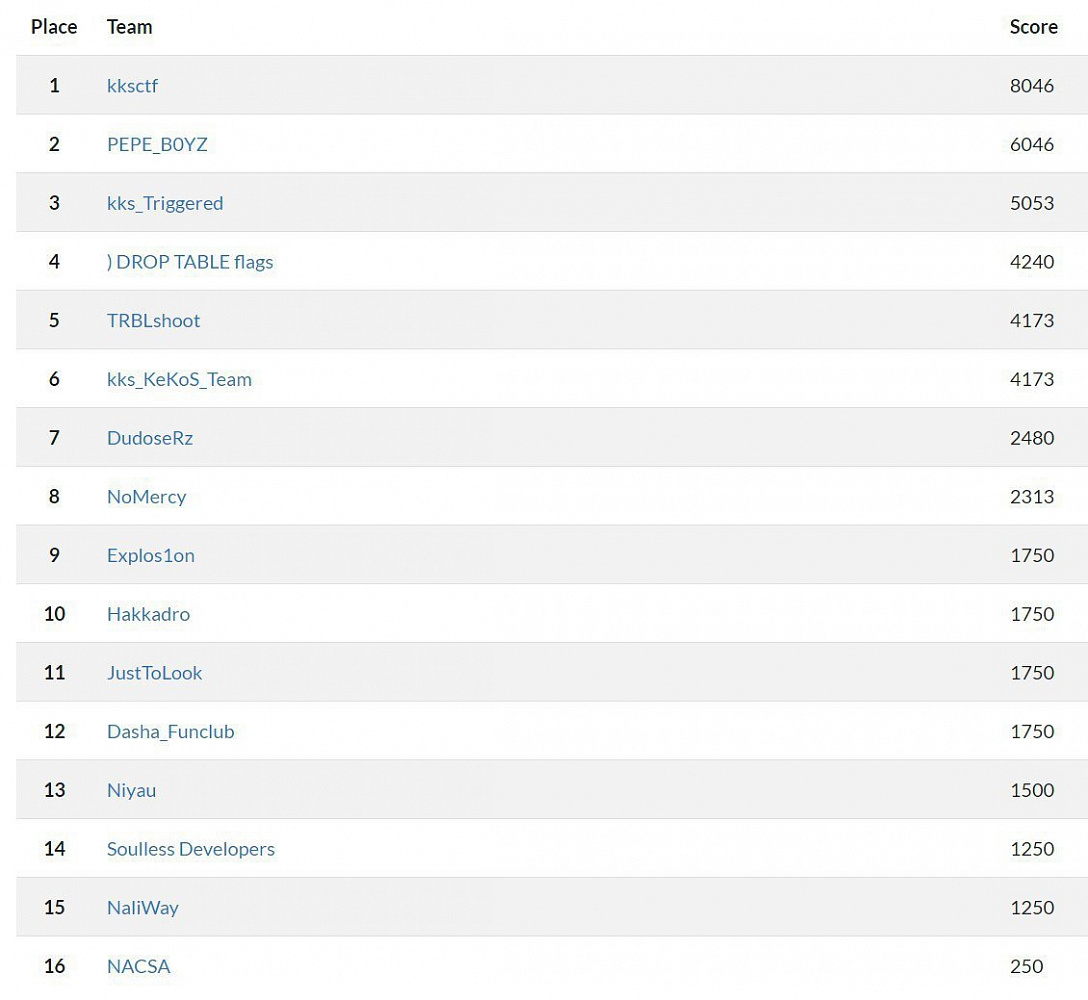The height and width of the screenshot is (1000, 1088).
Task: Open the NACSA team page
Action: coord(139,966)
